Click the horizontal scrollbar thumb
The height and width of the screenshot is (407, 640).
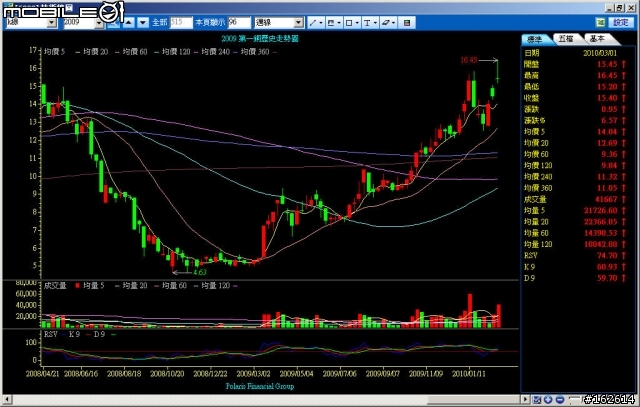click(473, 399)
